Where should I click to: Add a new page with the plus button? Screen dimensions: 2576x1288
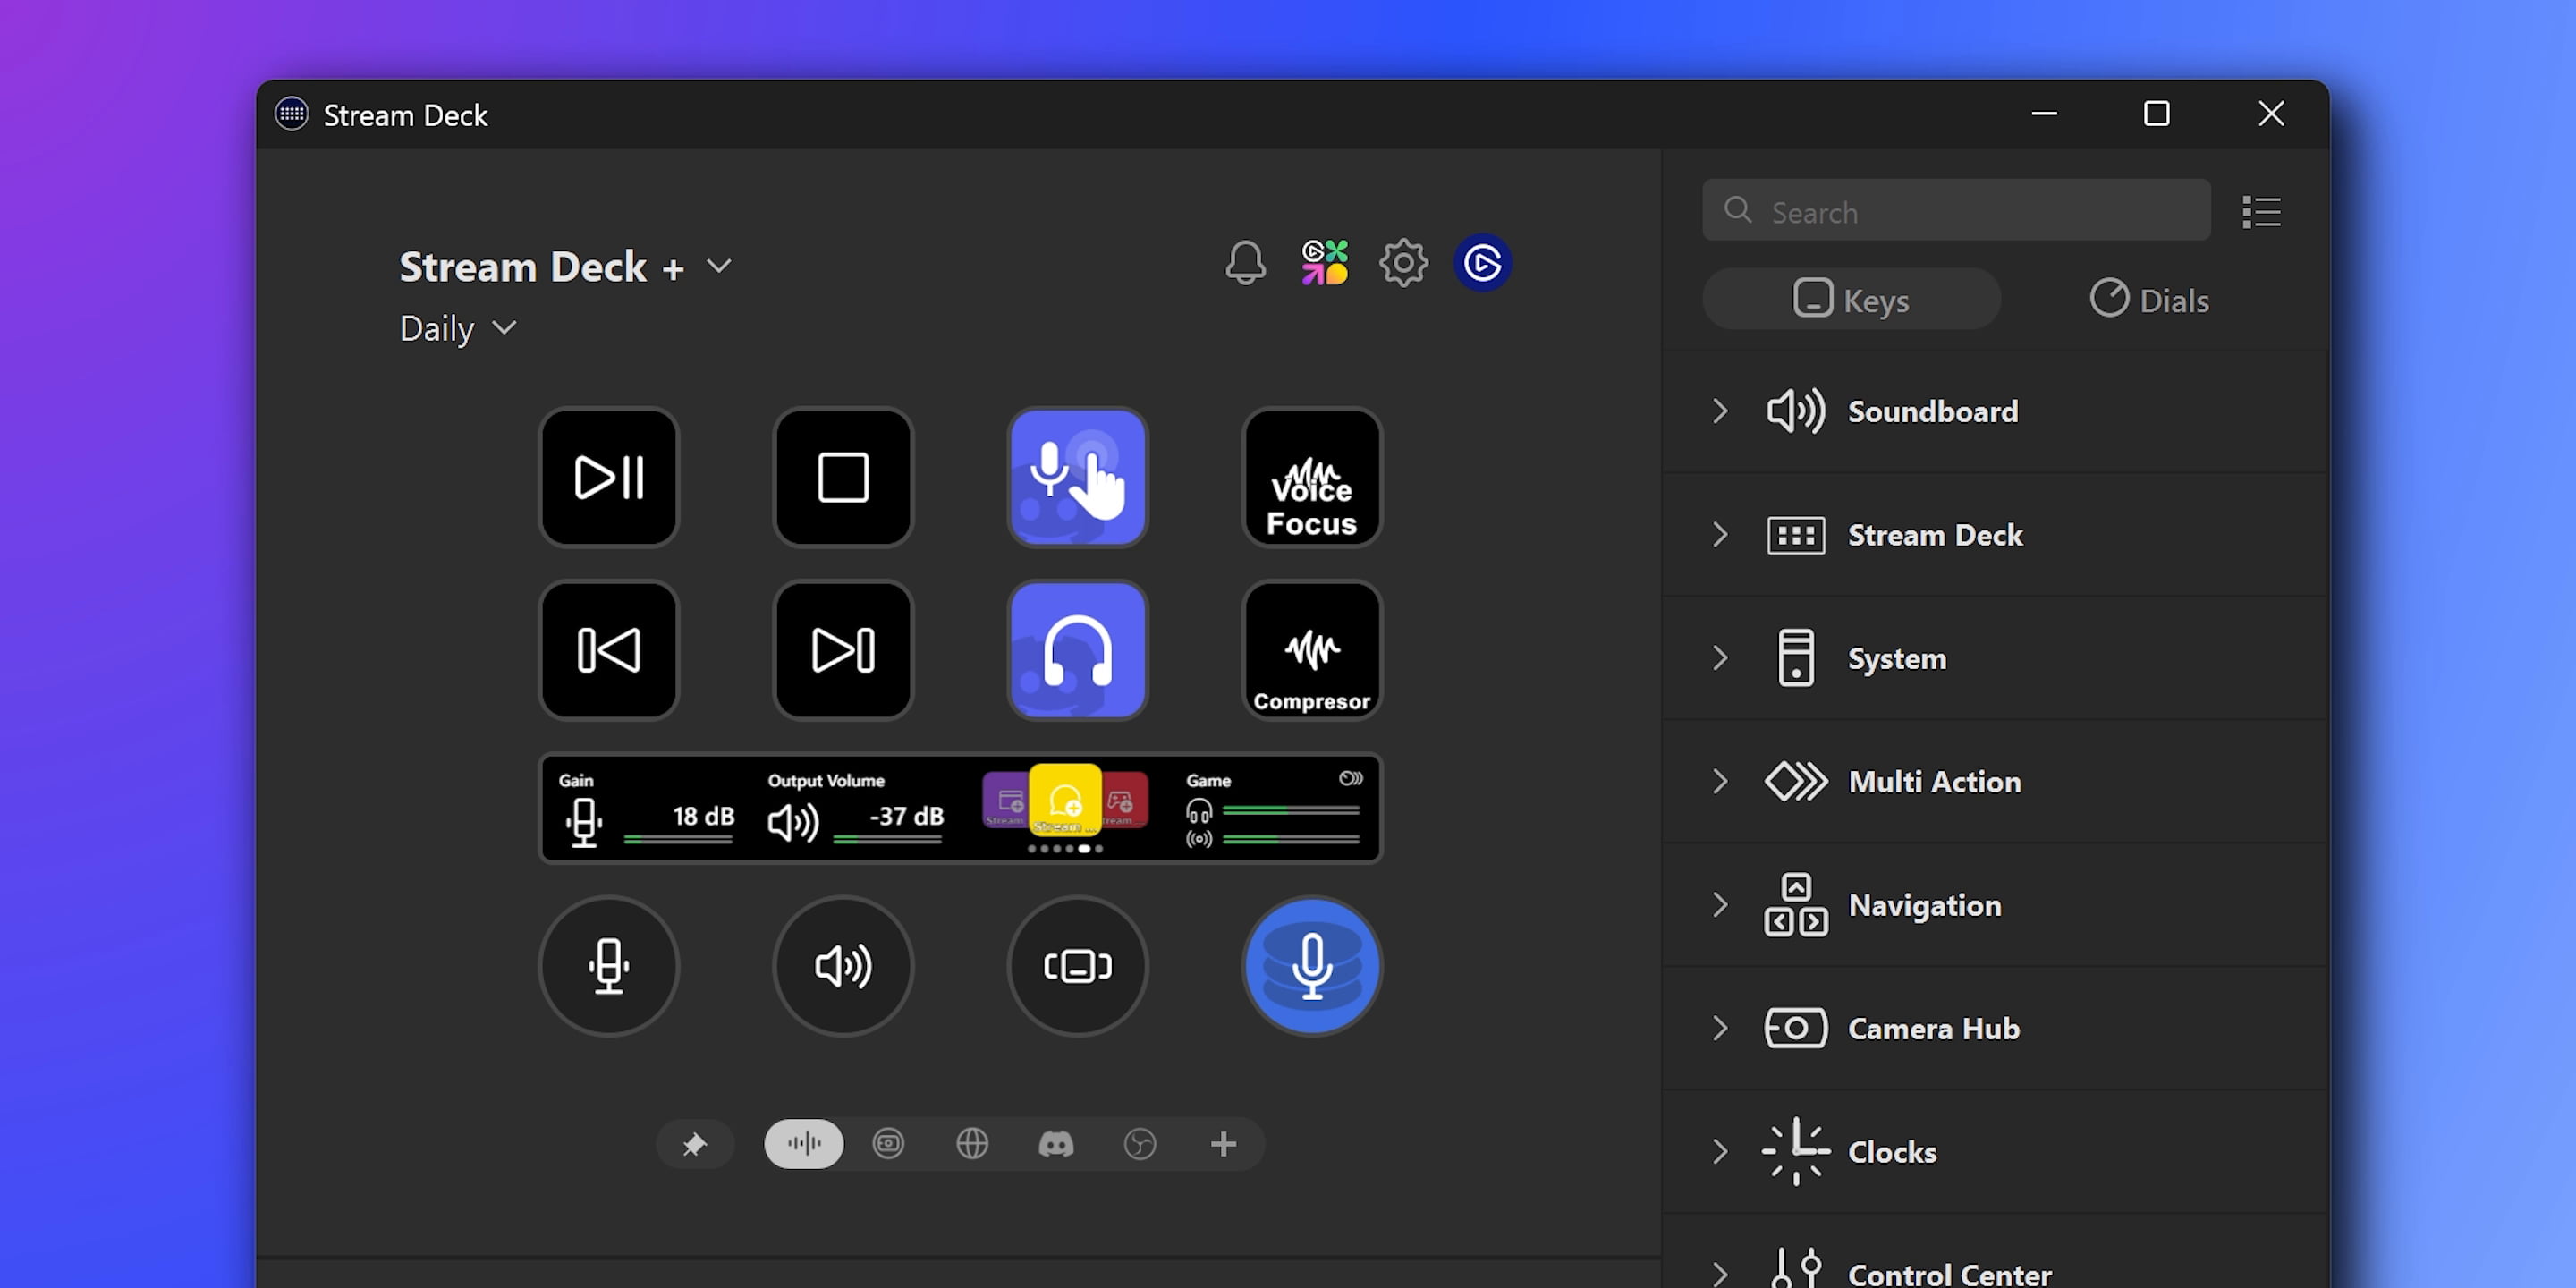[1223, 1144]
